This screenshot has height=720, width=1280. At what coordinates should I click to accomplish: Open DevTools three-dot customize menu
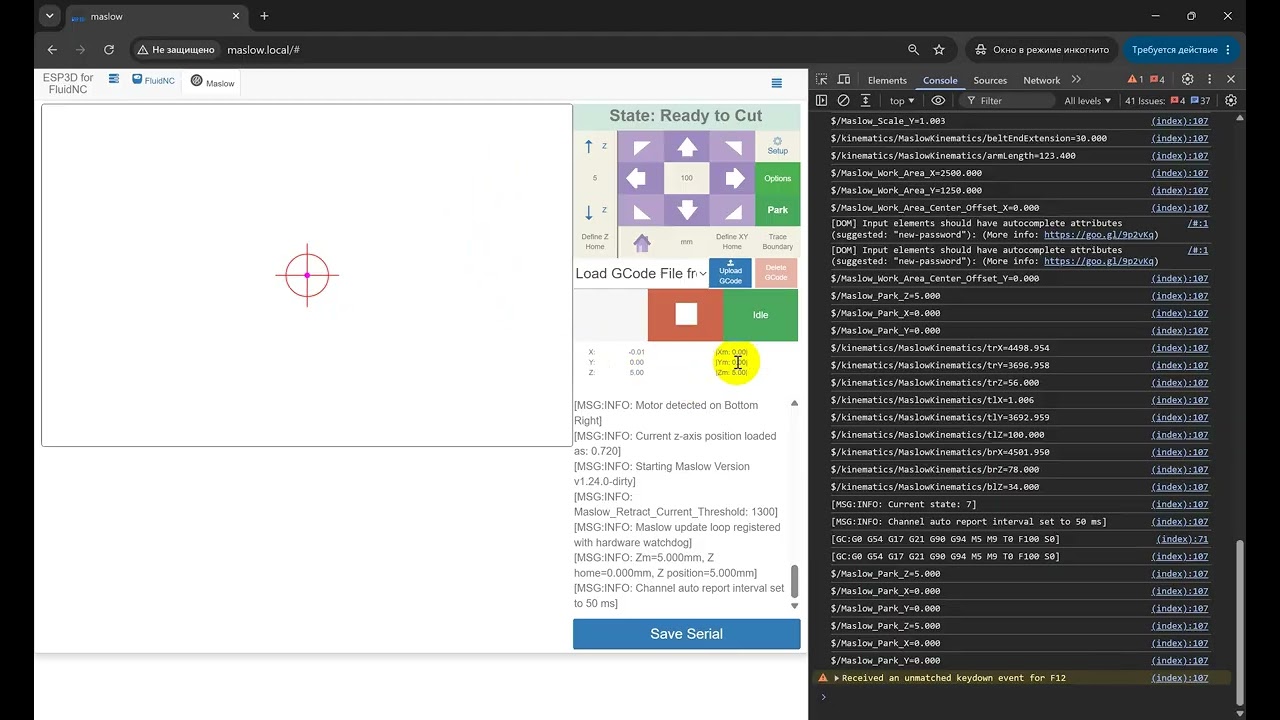[1209, 79]
